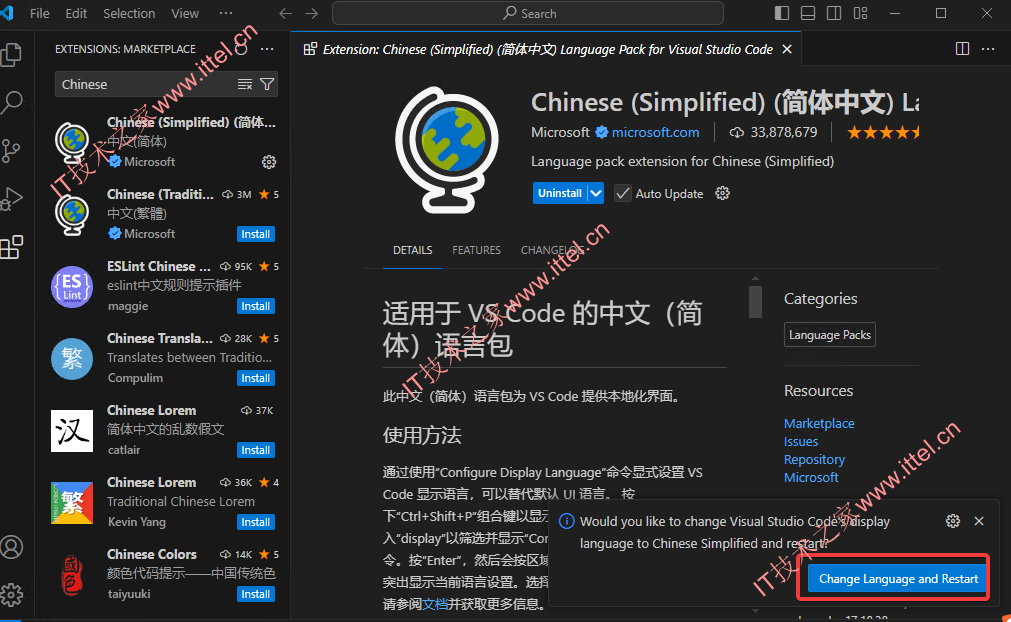This screenshot has width=1011, height=622.
Task: Refresh the Extensions Marketplace list
Action: [241, 49]
